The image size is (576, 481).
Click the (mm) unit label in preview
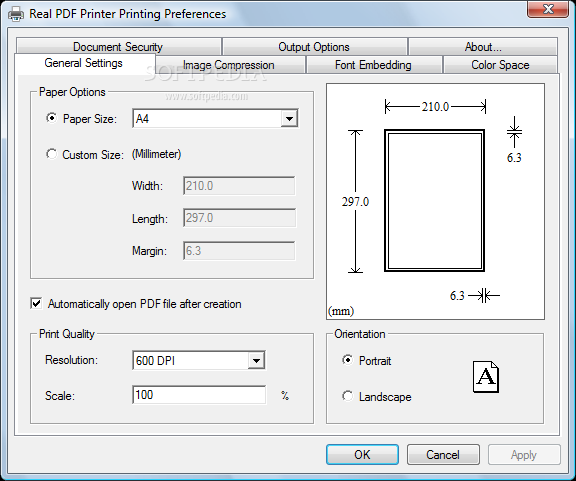click(341, 311)
